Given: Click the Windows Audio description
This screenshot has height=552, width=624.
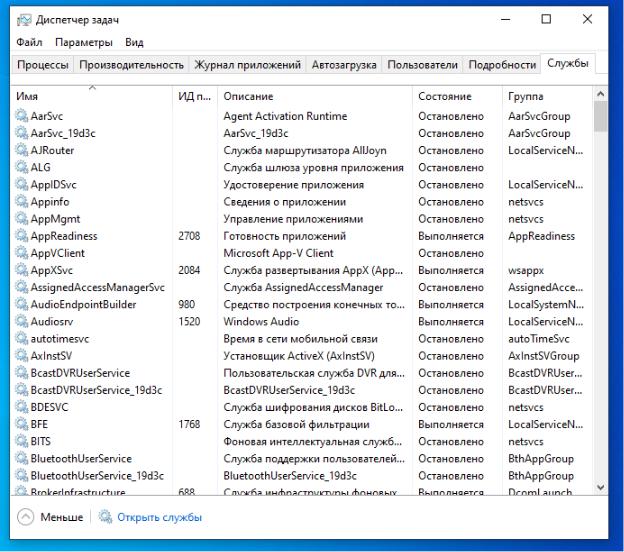Looking at the screenshot, I should [x=261, y=321].
